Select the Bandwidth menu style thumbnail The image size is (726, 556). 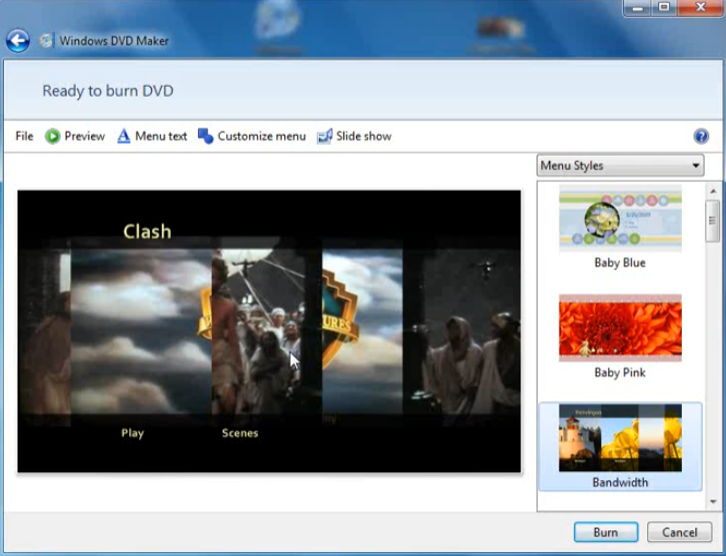tap(620, 438)
